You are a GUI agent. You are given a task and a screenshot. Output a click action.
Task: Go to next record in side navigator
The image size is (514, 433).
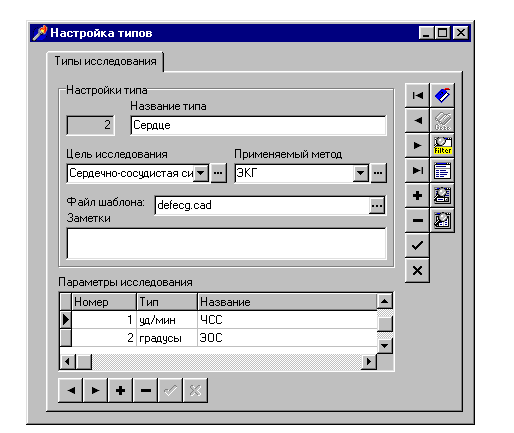(417, 145)
